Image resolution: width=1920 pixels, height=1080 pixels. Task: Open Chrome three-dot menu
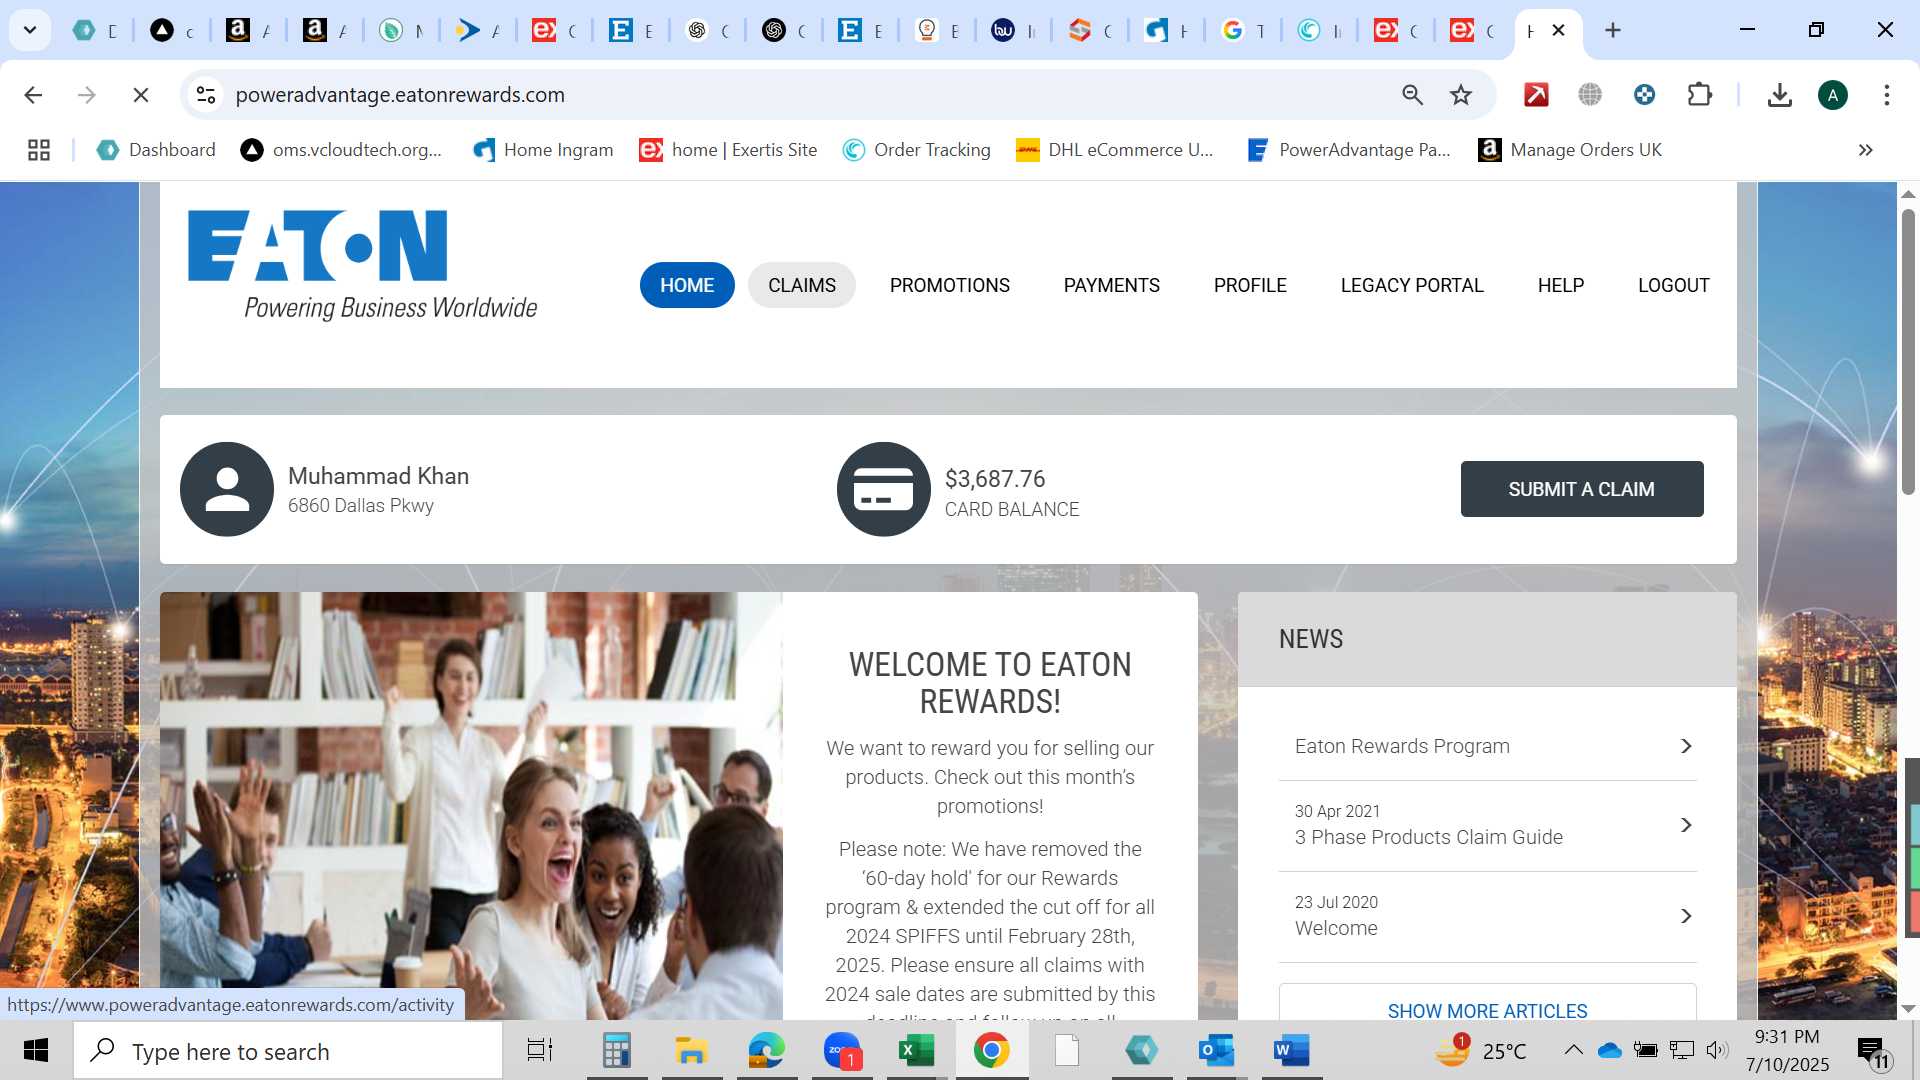[1886, 95]
